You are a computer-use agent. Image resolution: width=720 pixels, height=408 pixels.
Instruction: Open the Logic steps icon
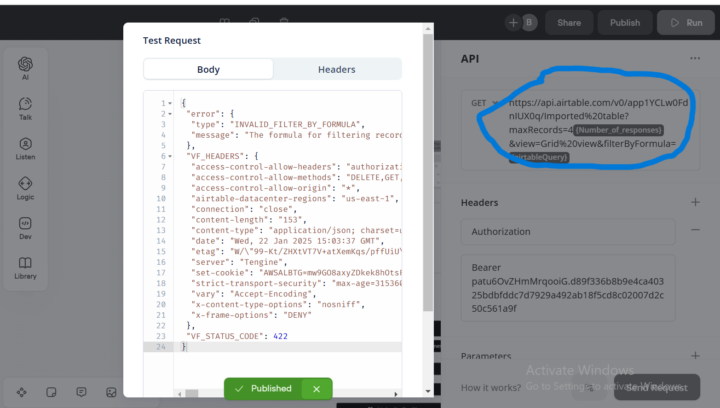[x=25, y=188]
